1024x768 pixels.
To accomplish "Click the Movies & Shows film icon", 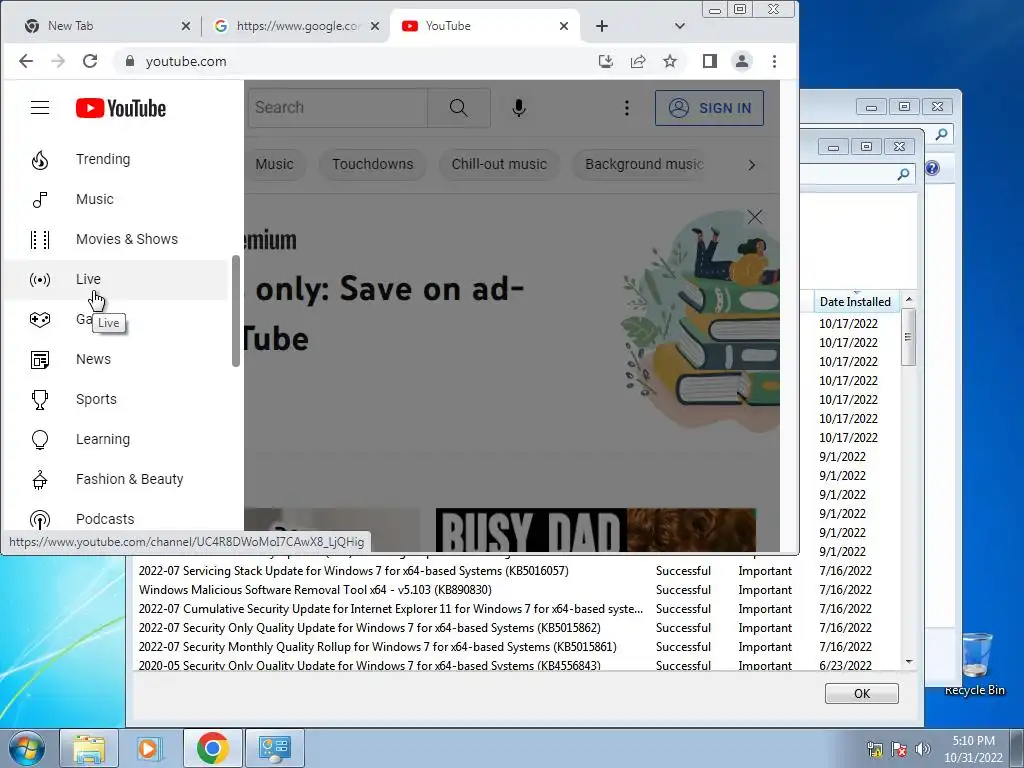I will (x=40, y=240).
